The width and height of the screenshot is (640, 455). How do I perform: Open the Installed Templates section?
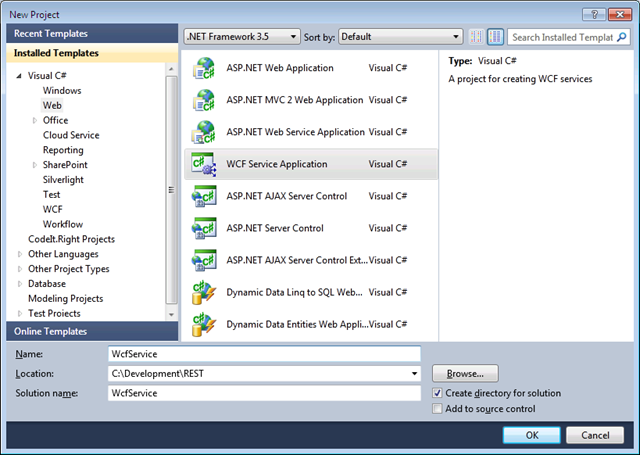[92, 53]
